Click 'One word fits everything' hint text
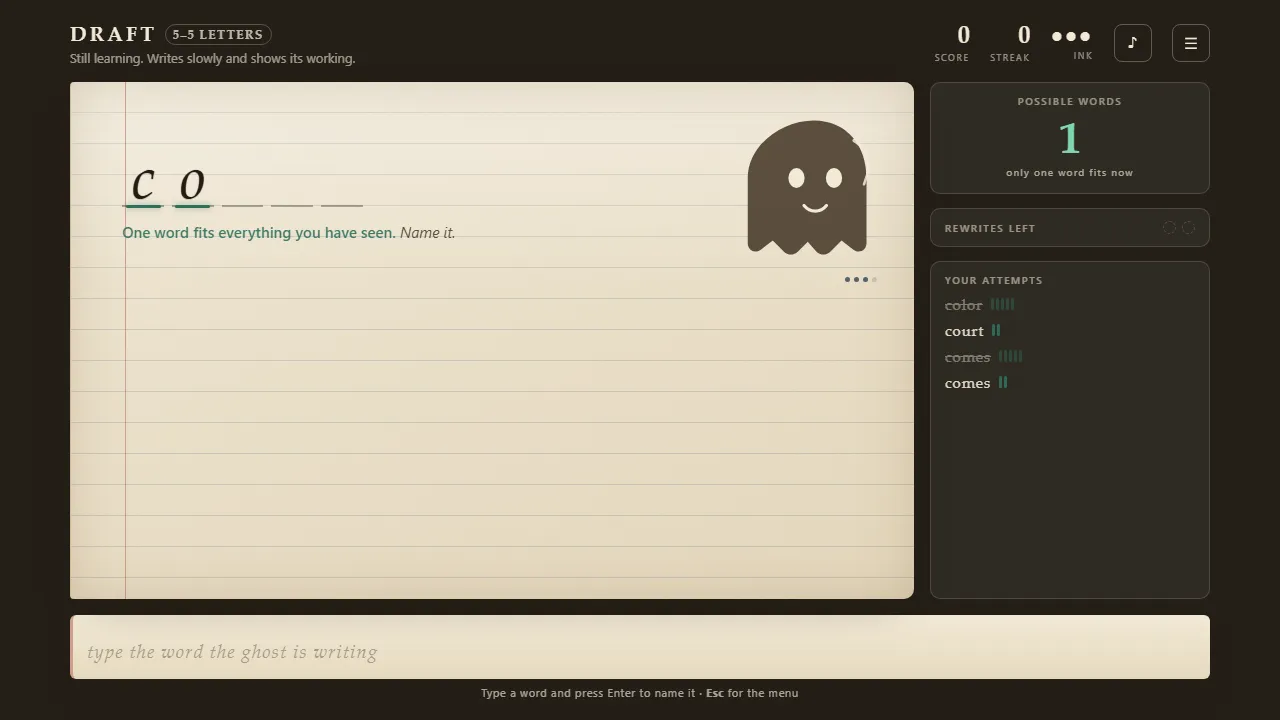 click(259, 233)
